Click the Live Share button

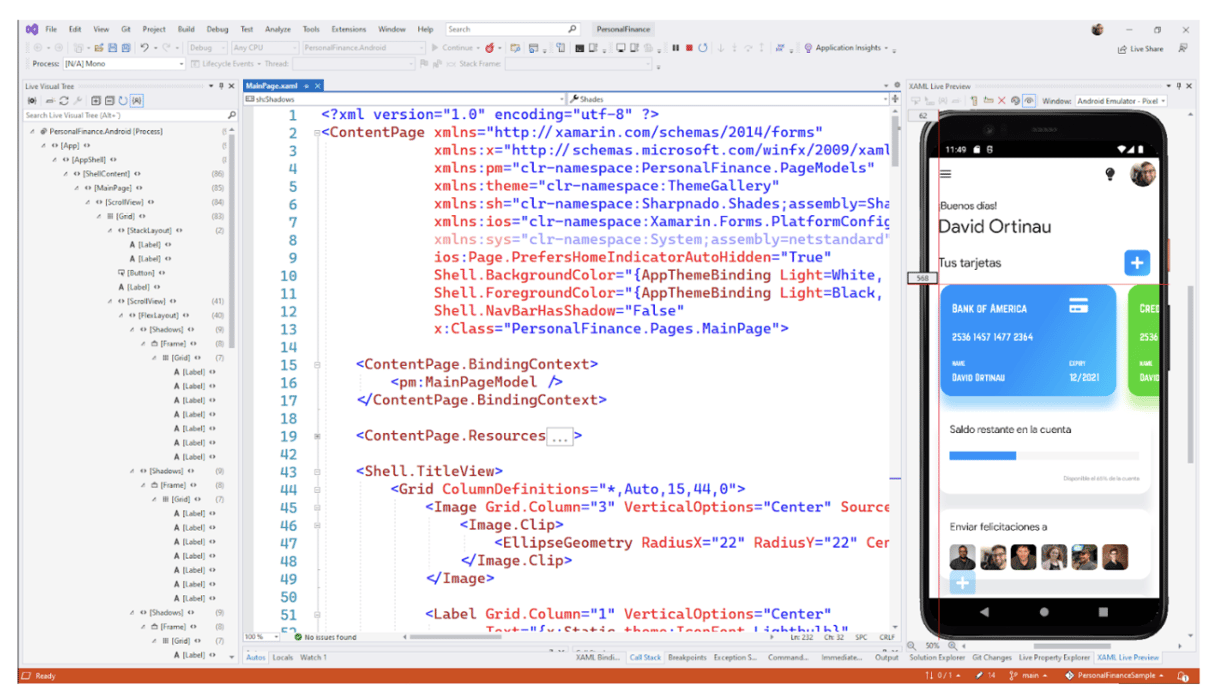point(1140,47)
